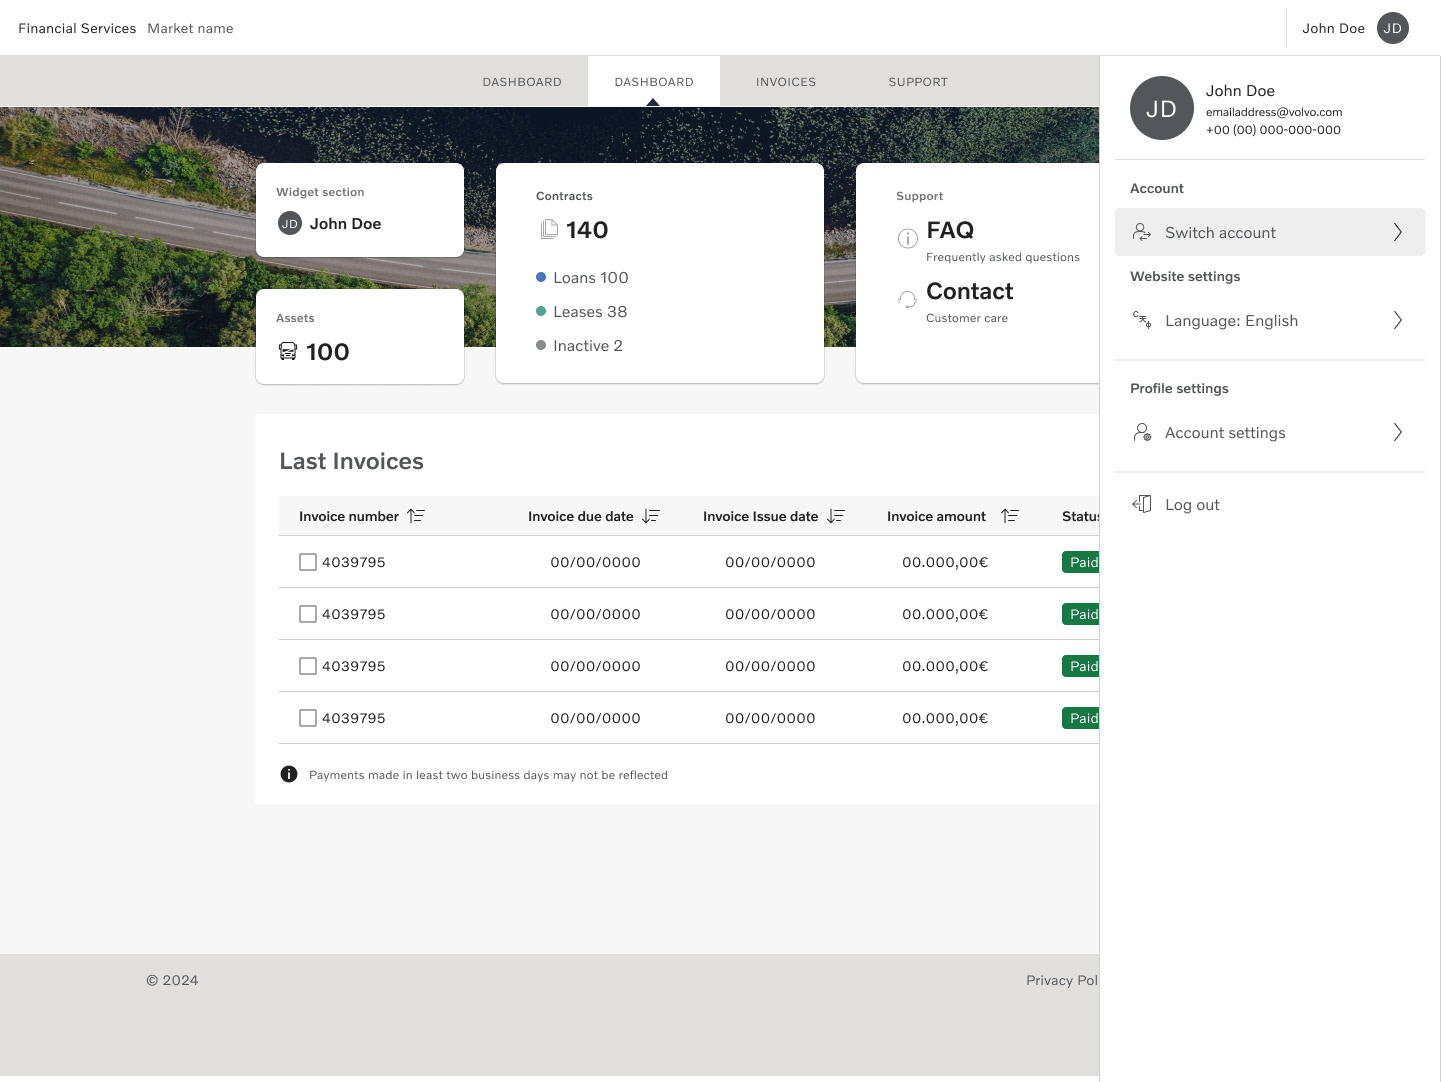
Task: Click the Status column header
Action: point(1080,516)
